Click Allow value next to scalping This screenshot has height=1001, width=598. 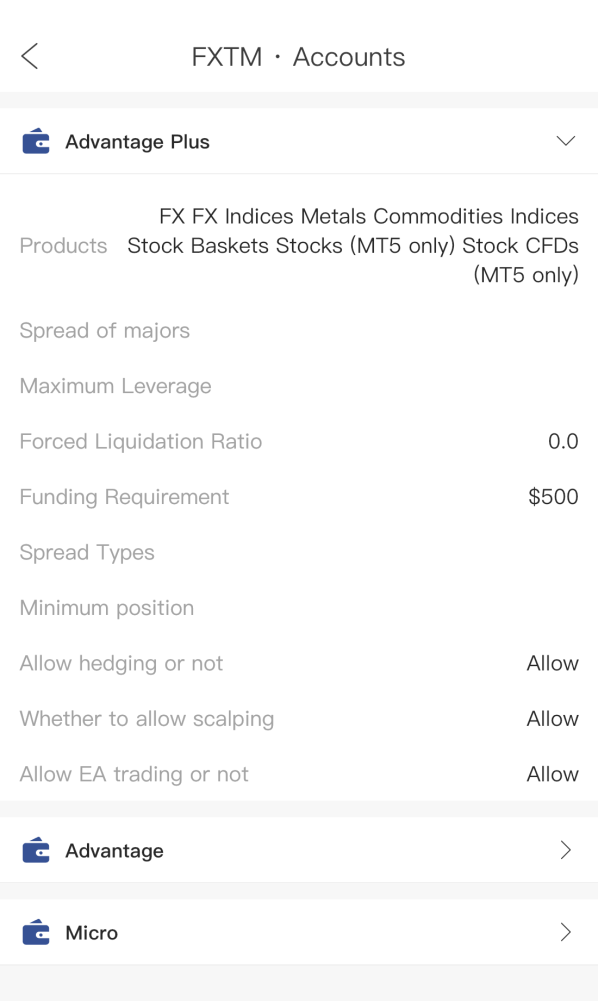click(553, 719)
